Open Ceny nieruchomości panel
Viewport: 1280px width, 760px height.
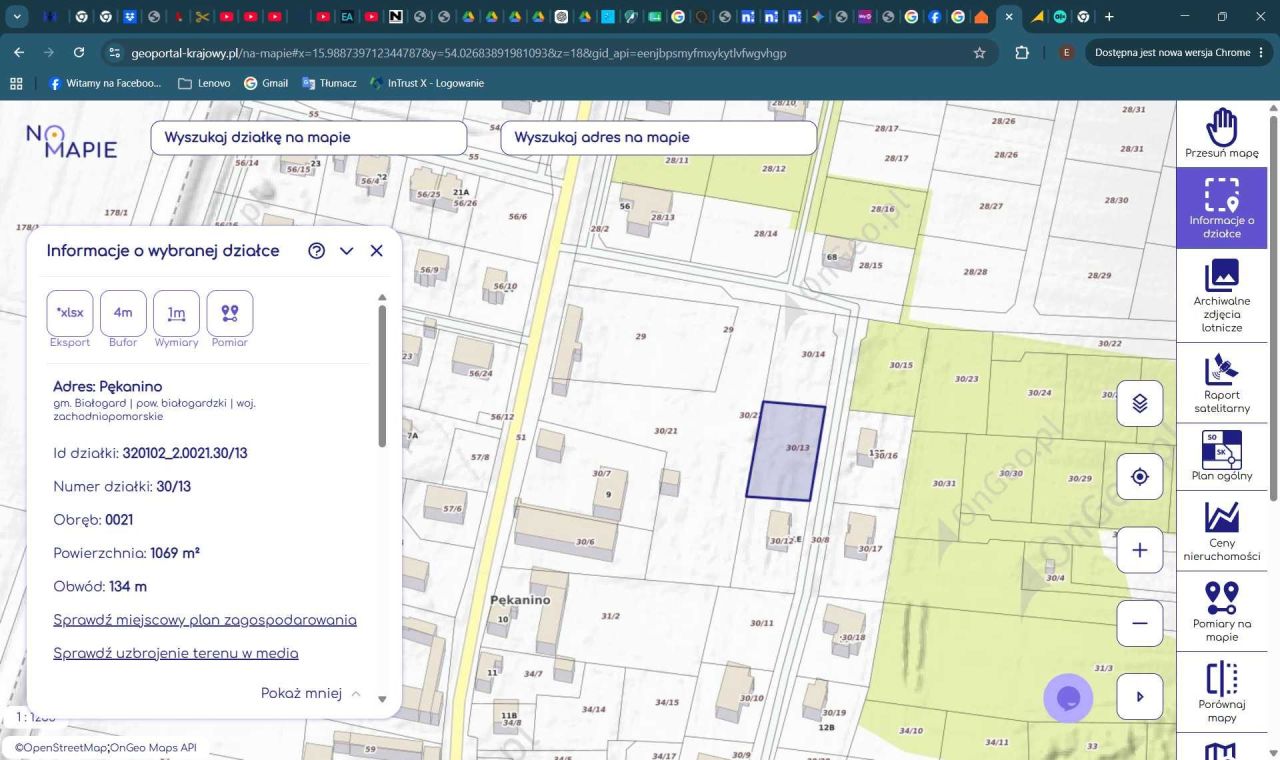click(1221, 530)
